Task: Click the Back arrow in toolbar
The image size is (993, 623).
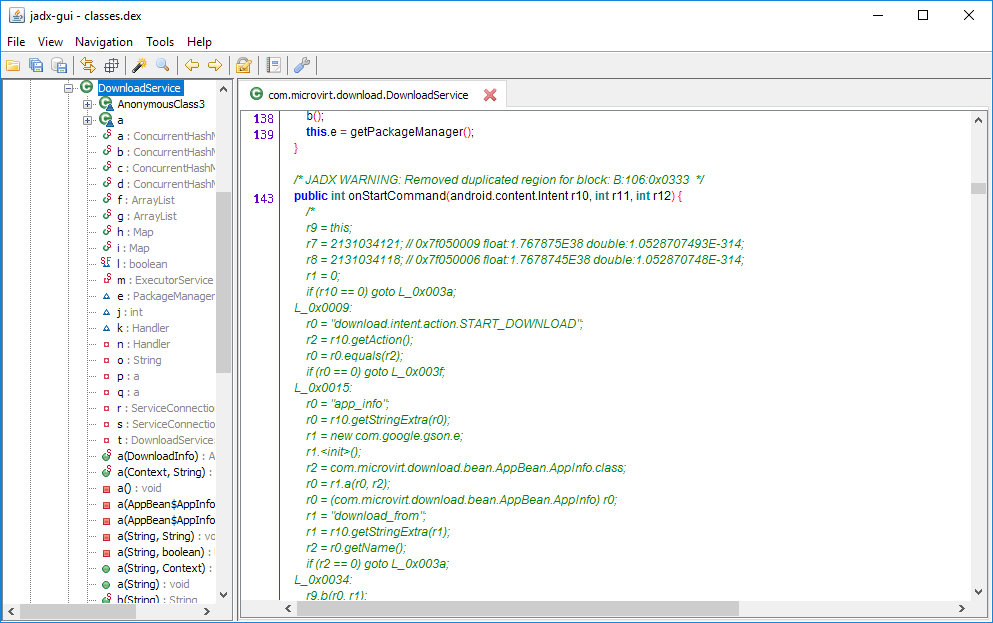Action: 192,65
